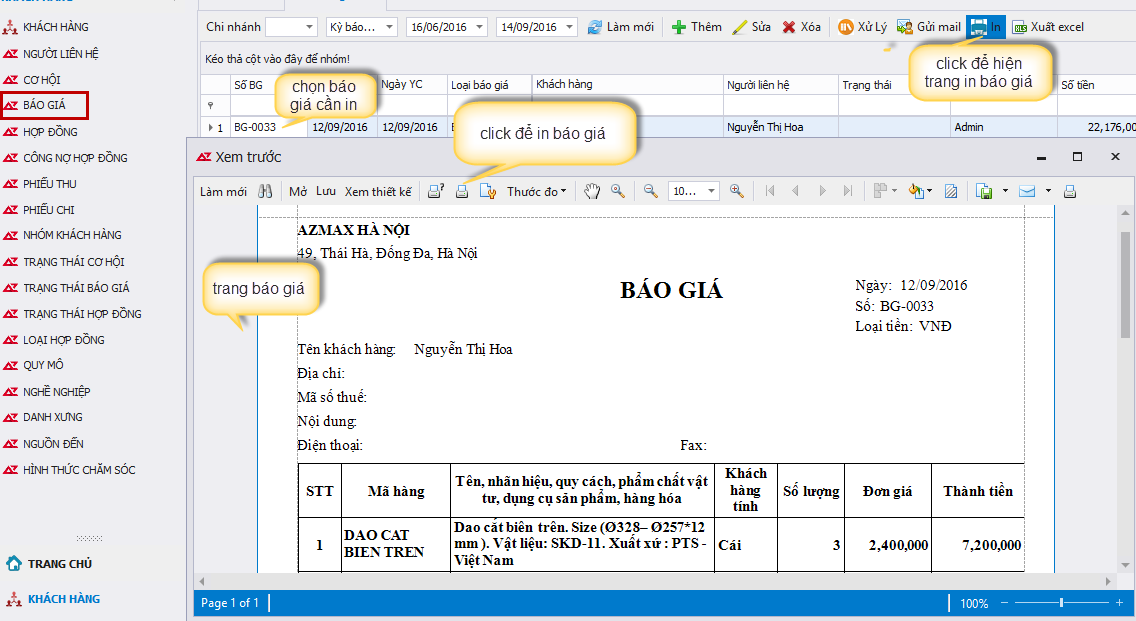
Task: Click Làm mới refresh in main toolbar
Action: pos(620,27)
